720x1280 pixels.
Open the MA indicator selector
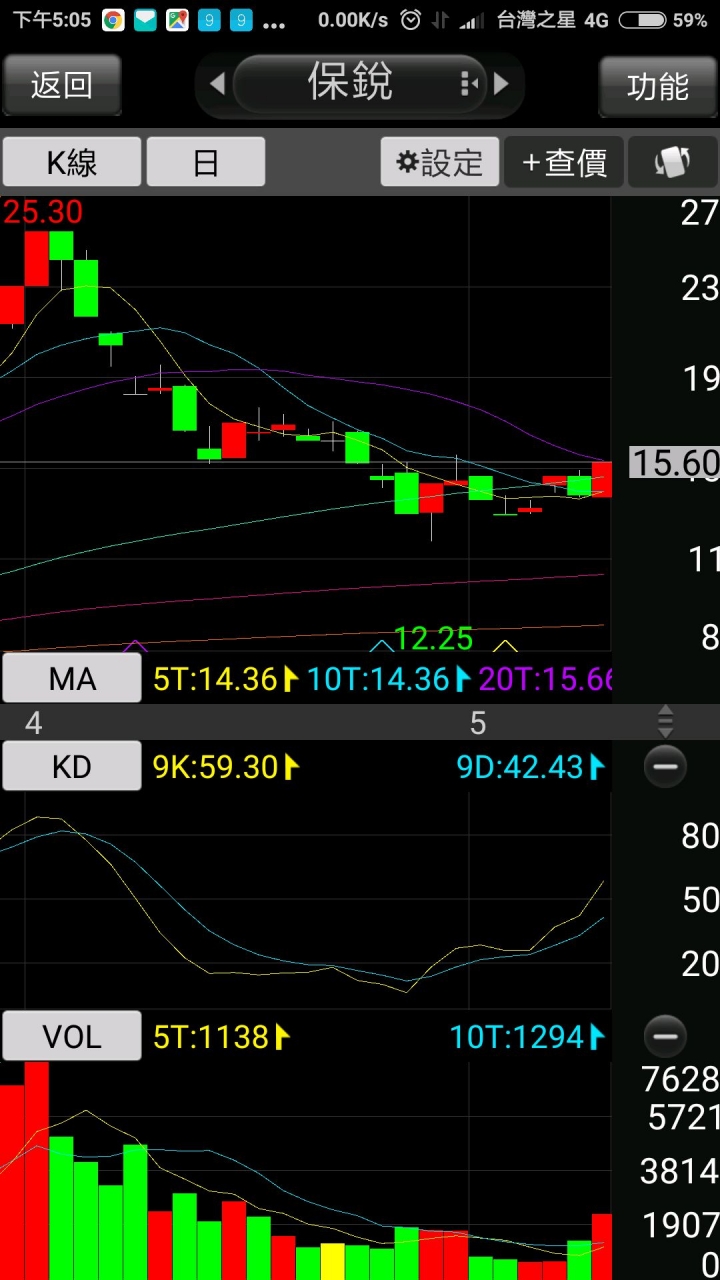point(72,679)
